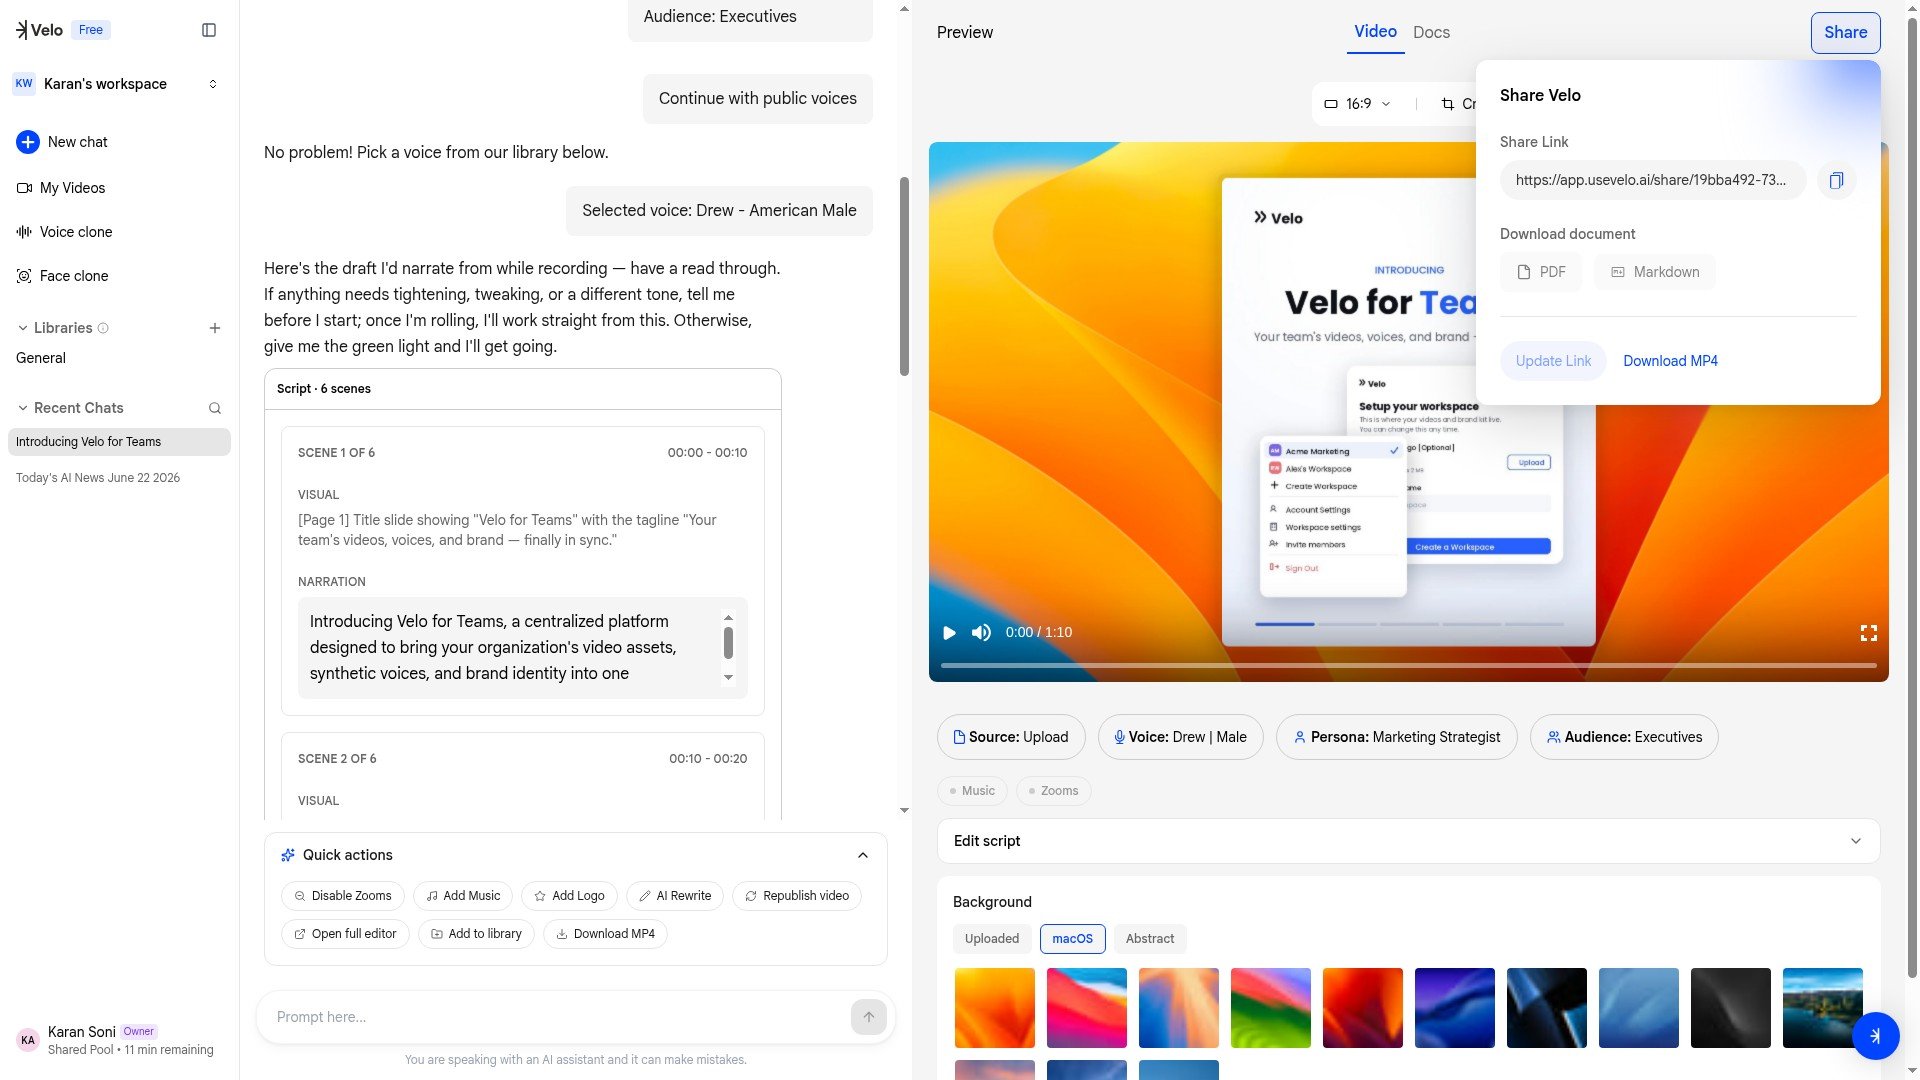Image resolution: width=1920 pixels, height=1080 pixels.
Task: Toggle the Music option
Action: tap(971, 791)
